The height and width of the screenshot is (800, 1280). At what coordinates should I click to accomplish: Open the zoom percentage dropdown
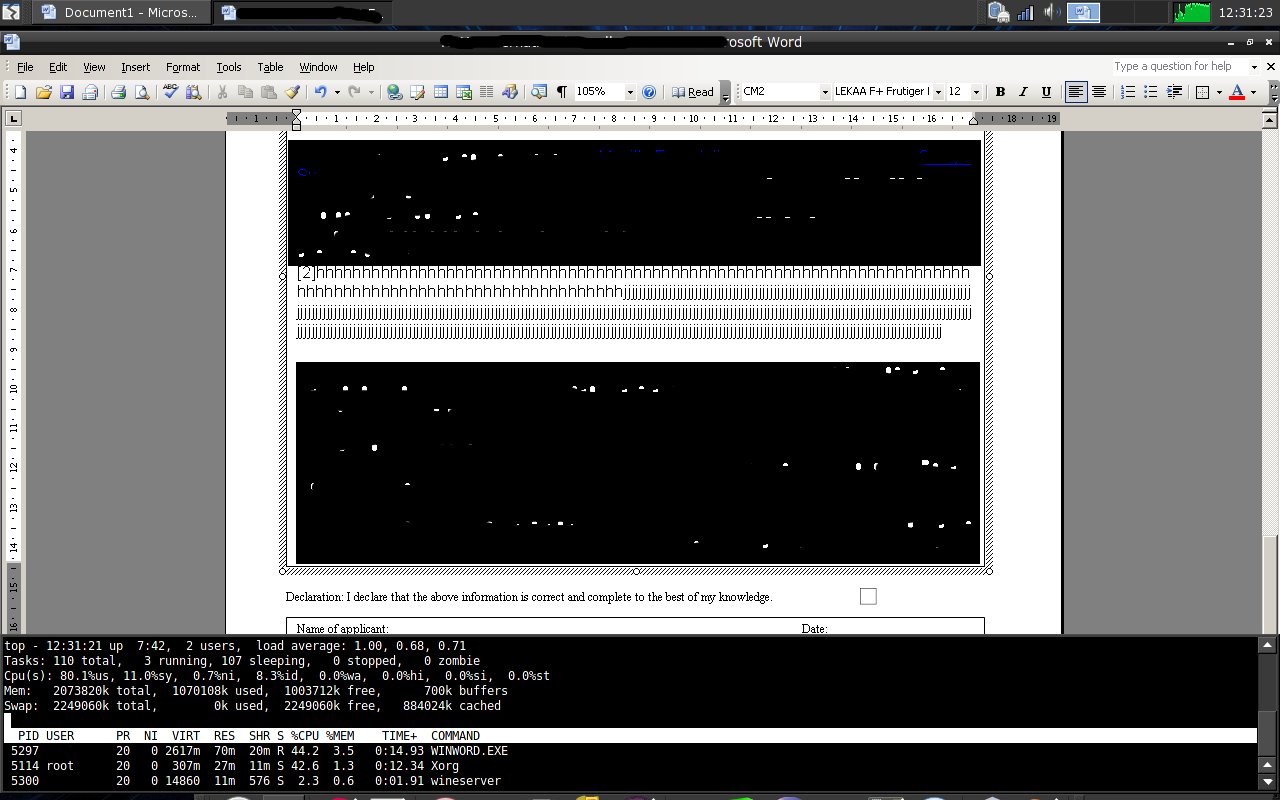(x=630, y=92)
